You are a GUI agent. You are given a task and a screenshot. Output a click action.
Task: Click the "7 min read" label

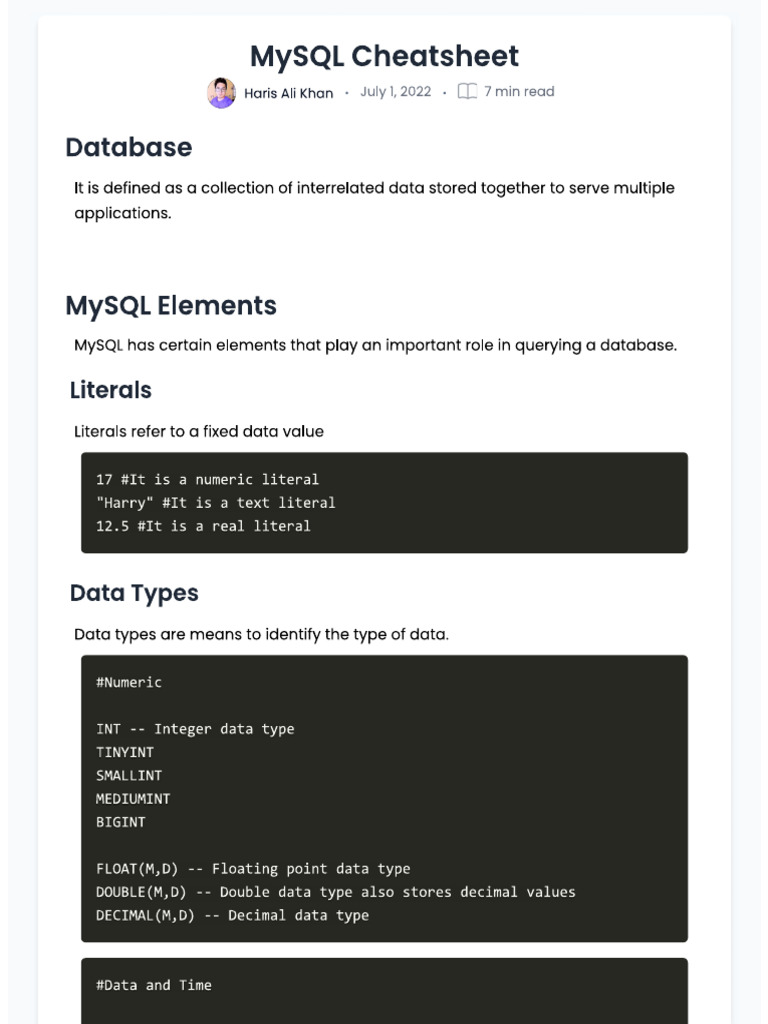tap(518, 92)
